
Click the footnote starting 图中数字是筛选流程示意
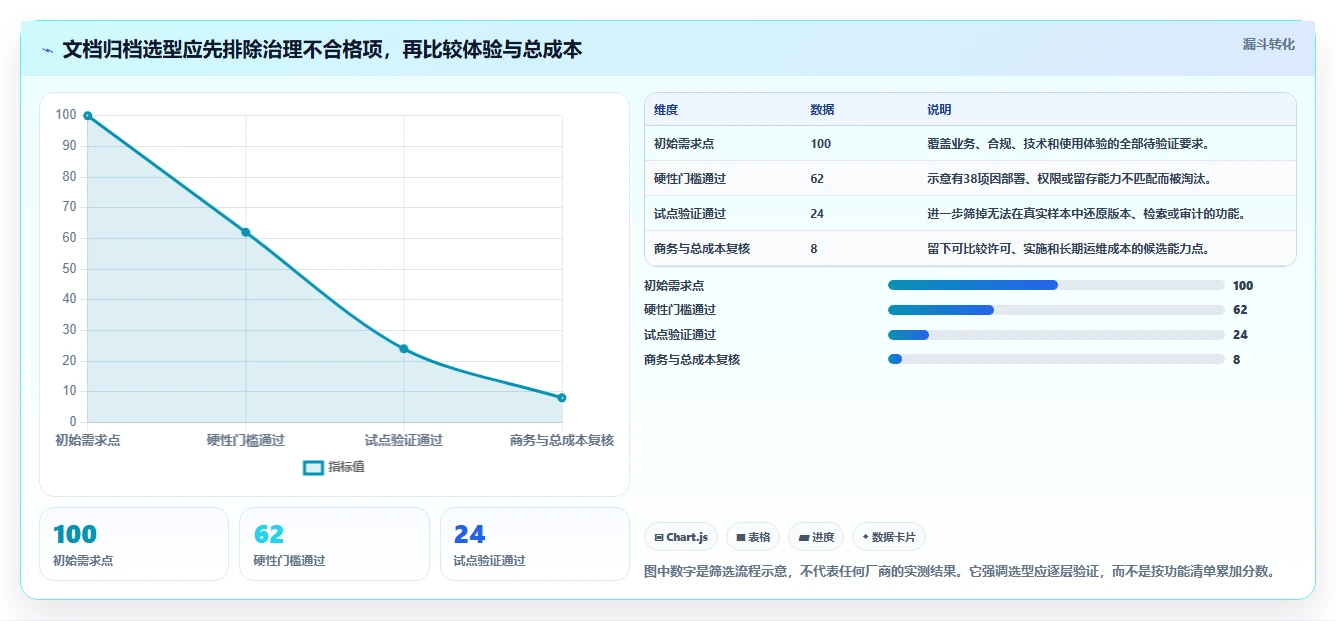click(960, 572)
